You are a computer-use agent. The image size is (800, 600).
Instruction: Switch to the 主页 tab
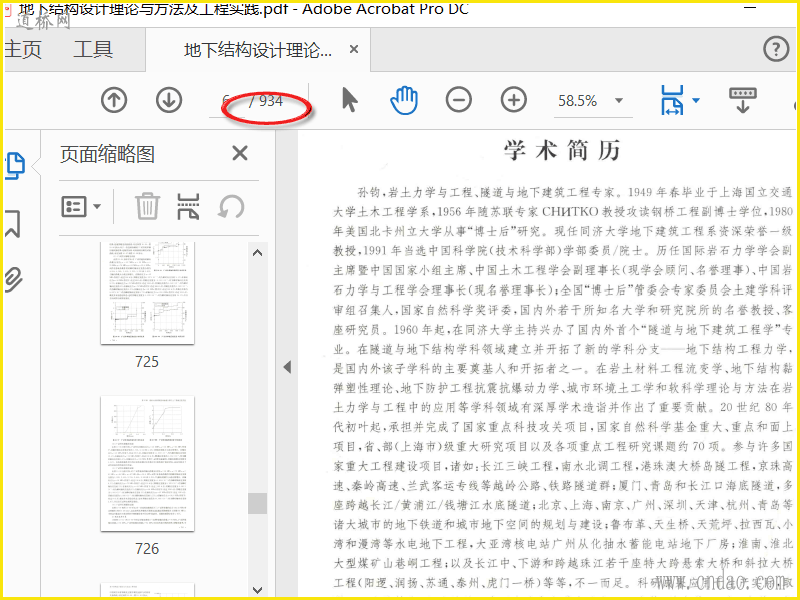(x=23, y=50)
